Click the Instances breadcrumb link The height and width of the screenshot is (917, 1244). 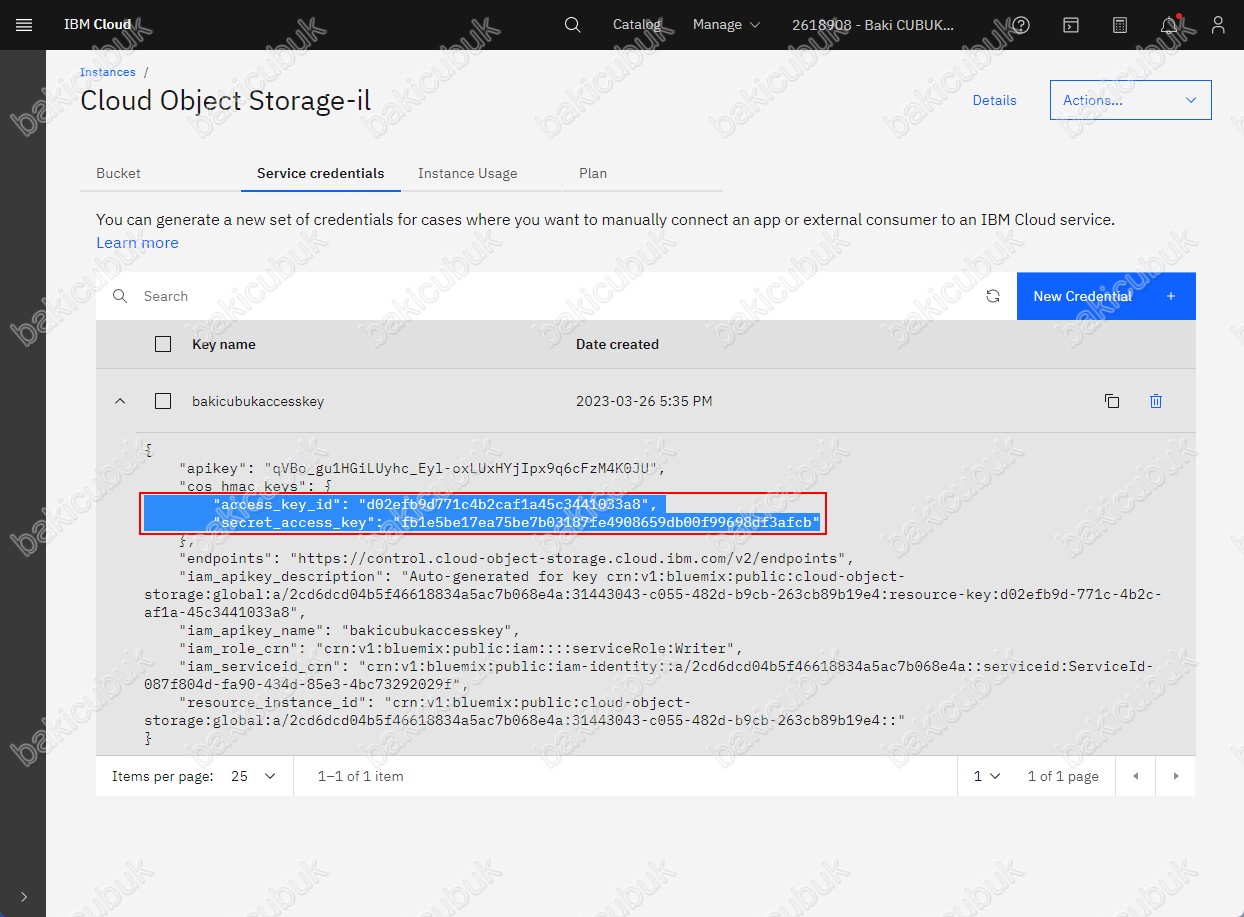(x=108, y=72)
